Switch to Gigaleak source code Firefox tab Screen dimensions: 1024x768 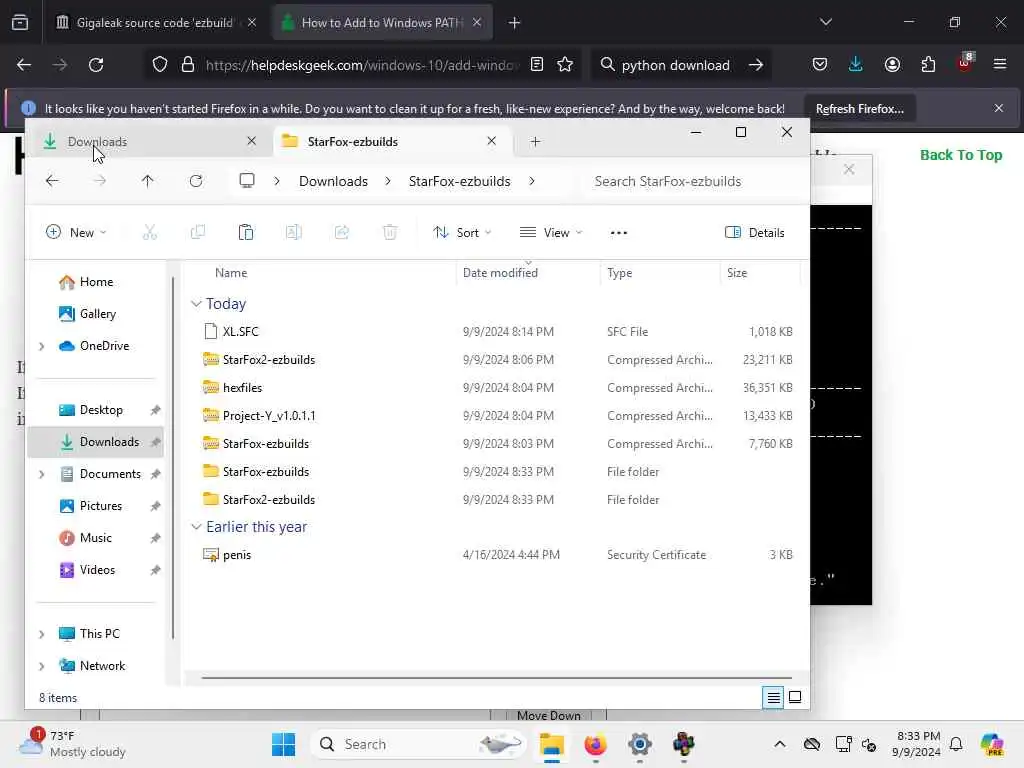(x=155, y=23)
